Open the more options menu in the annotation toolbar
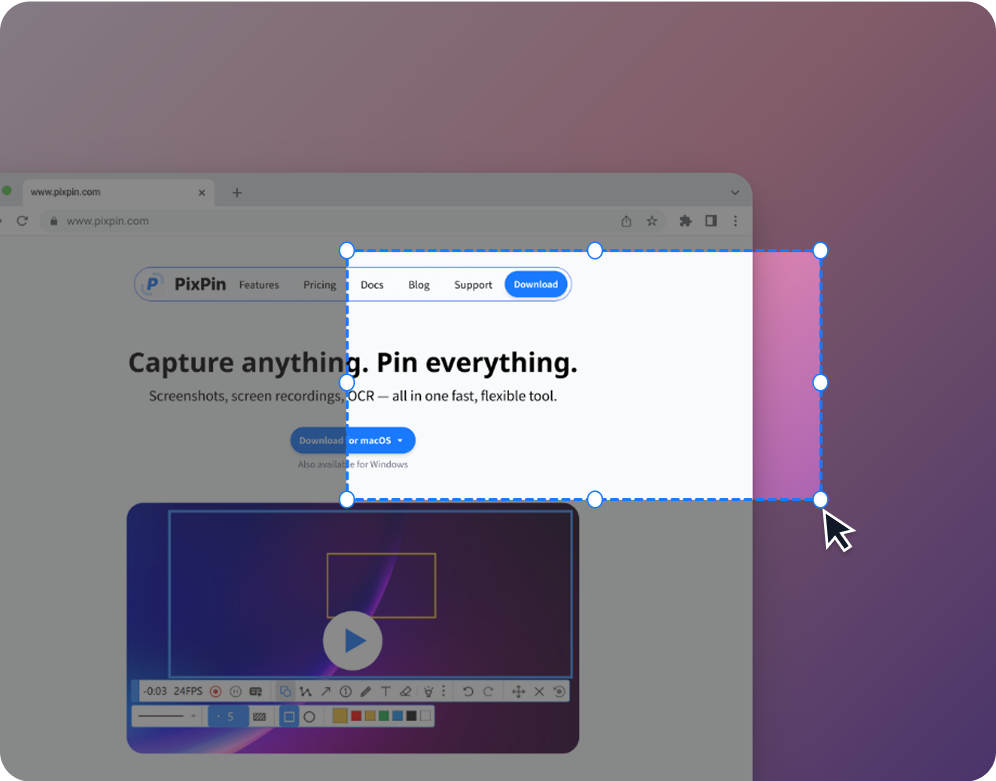Screen dimensions: 996x781 (443, 691)
